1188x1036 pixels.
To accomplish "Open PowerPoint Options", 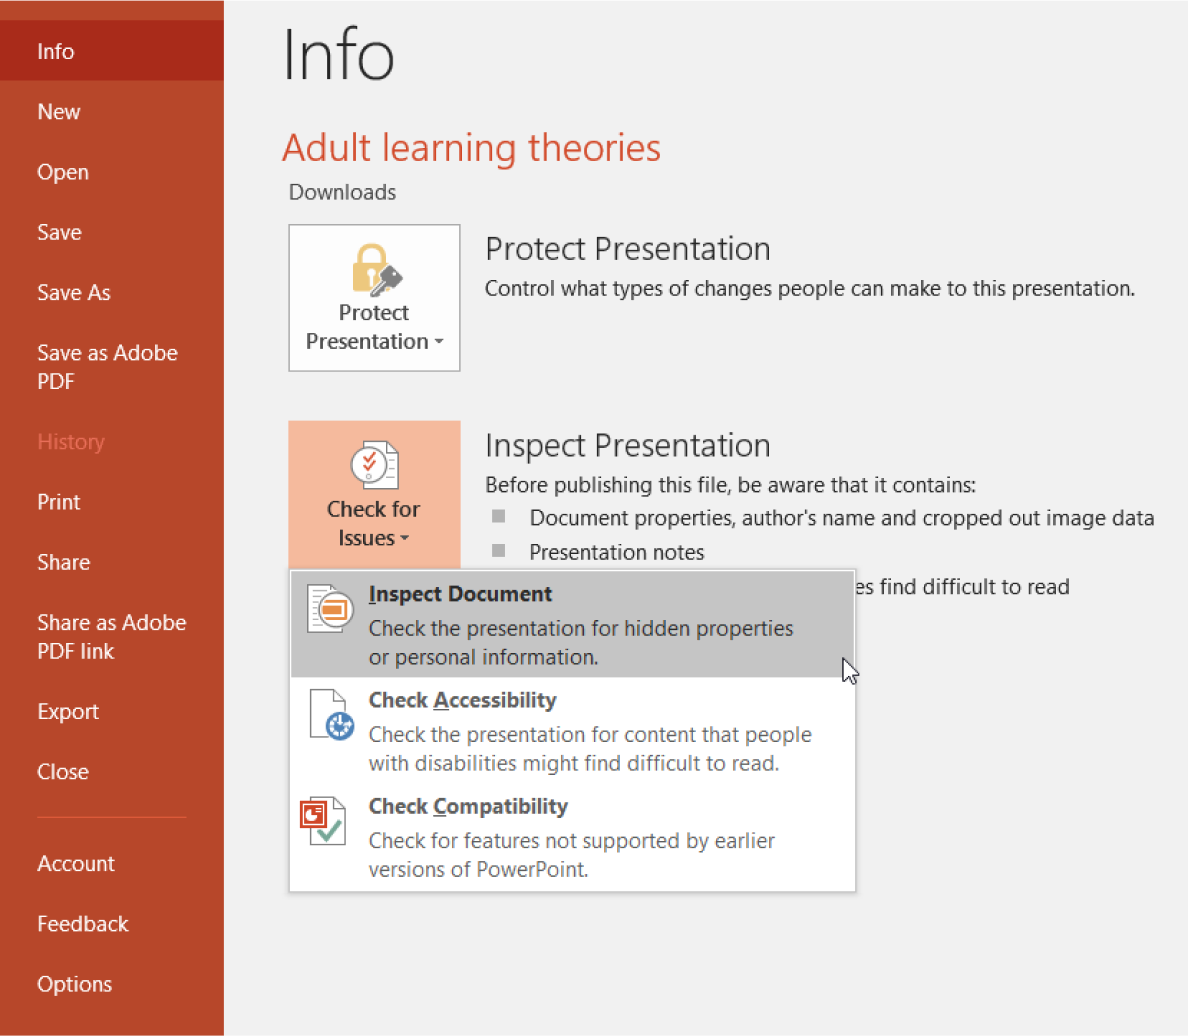I will click(111, 984).
